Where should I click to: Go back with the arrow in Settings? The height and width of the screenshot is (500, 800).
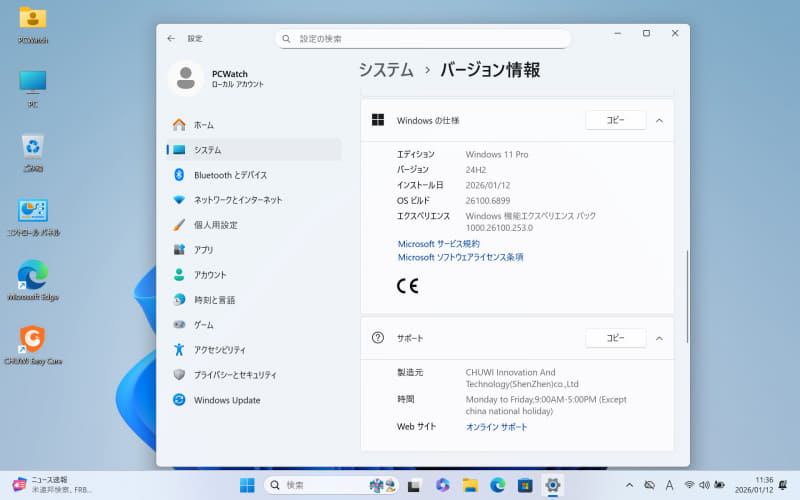[x=171, y=38]
